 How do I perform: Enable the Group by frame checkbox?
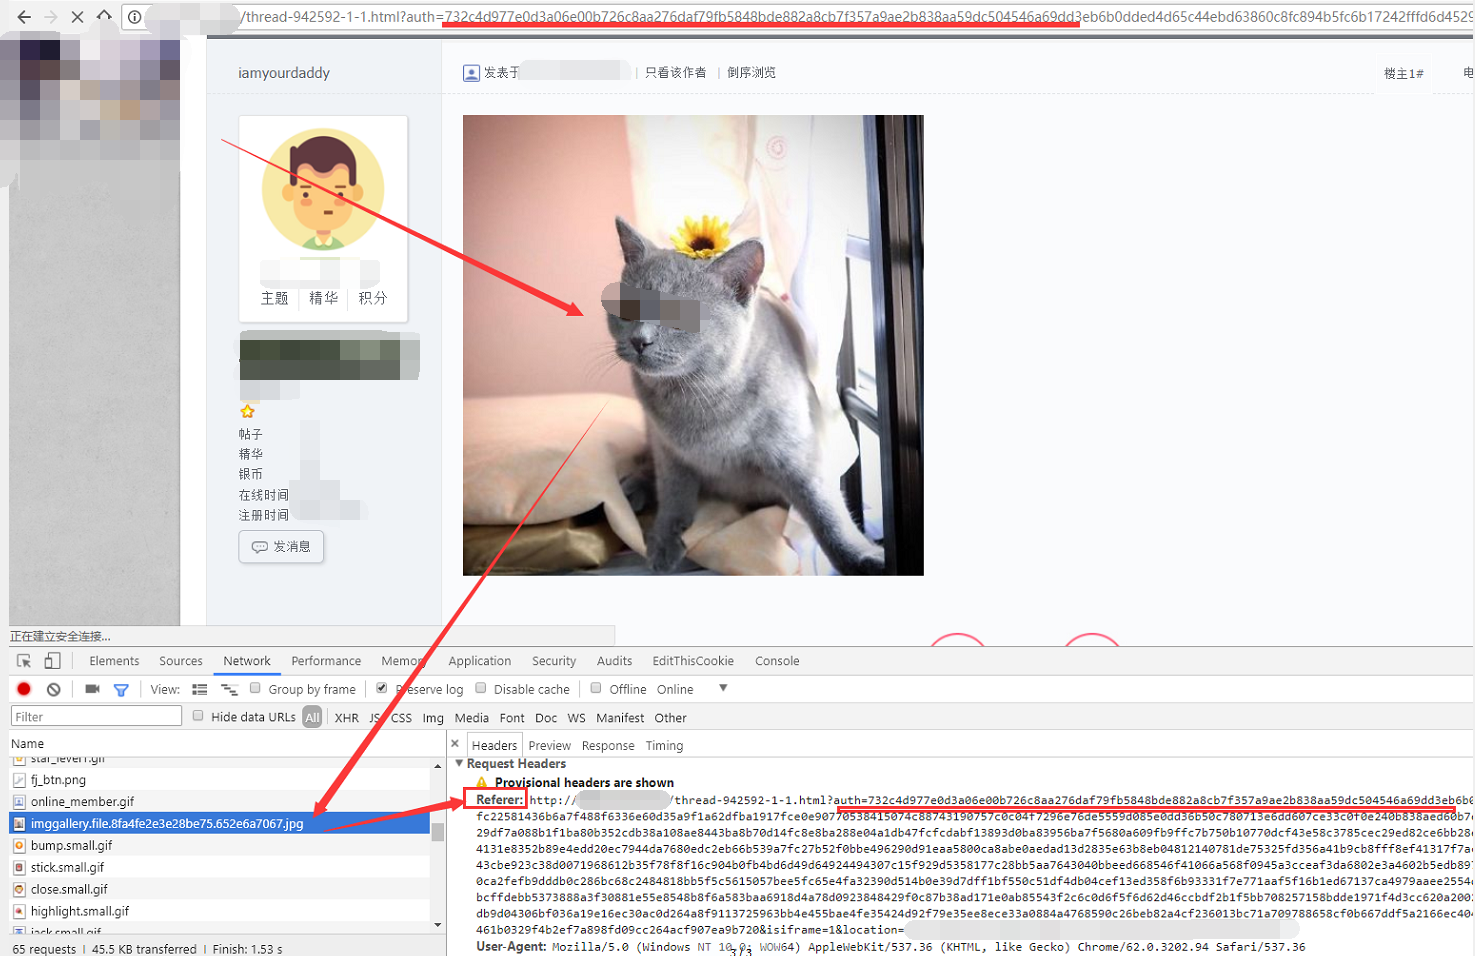pyautogui.click(x=256, y=688)
